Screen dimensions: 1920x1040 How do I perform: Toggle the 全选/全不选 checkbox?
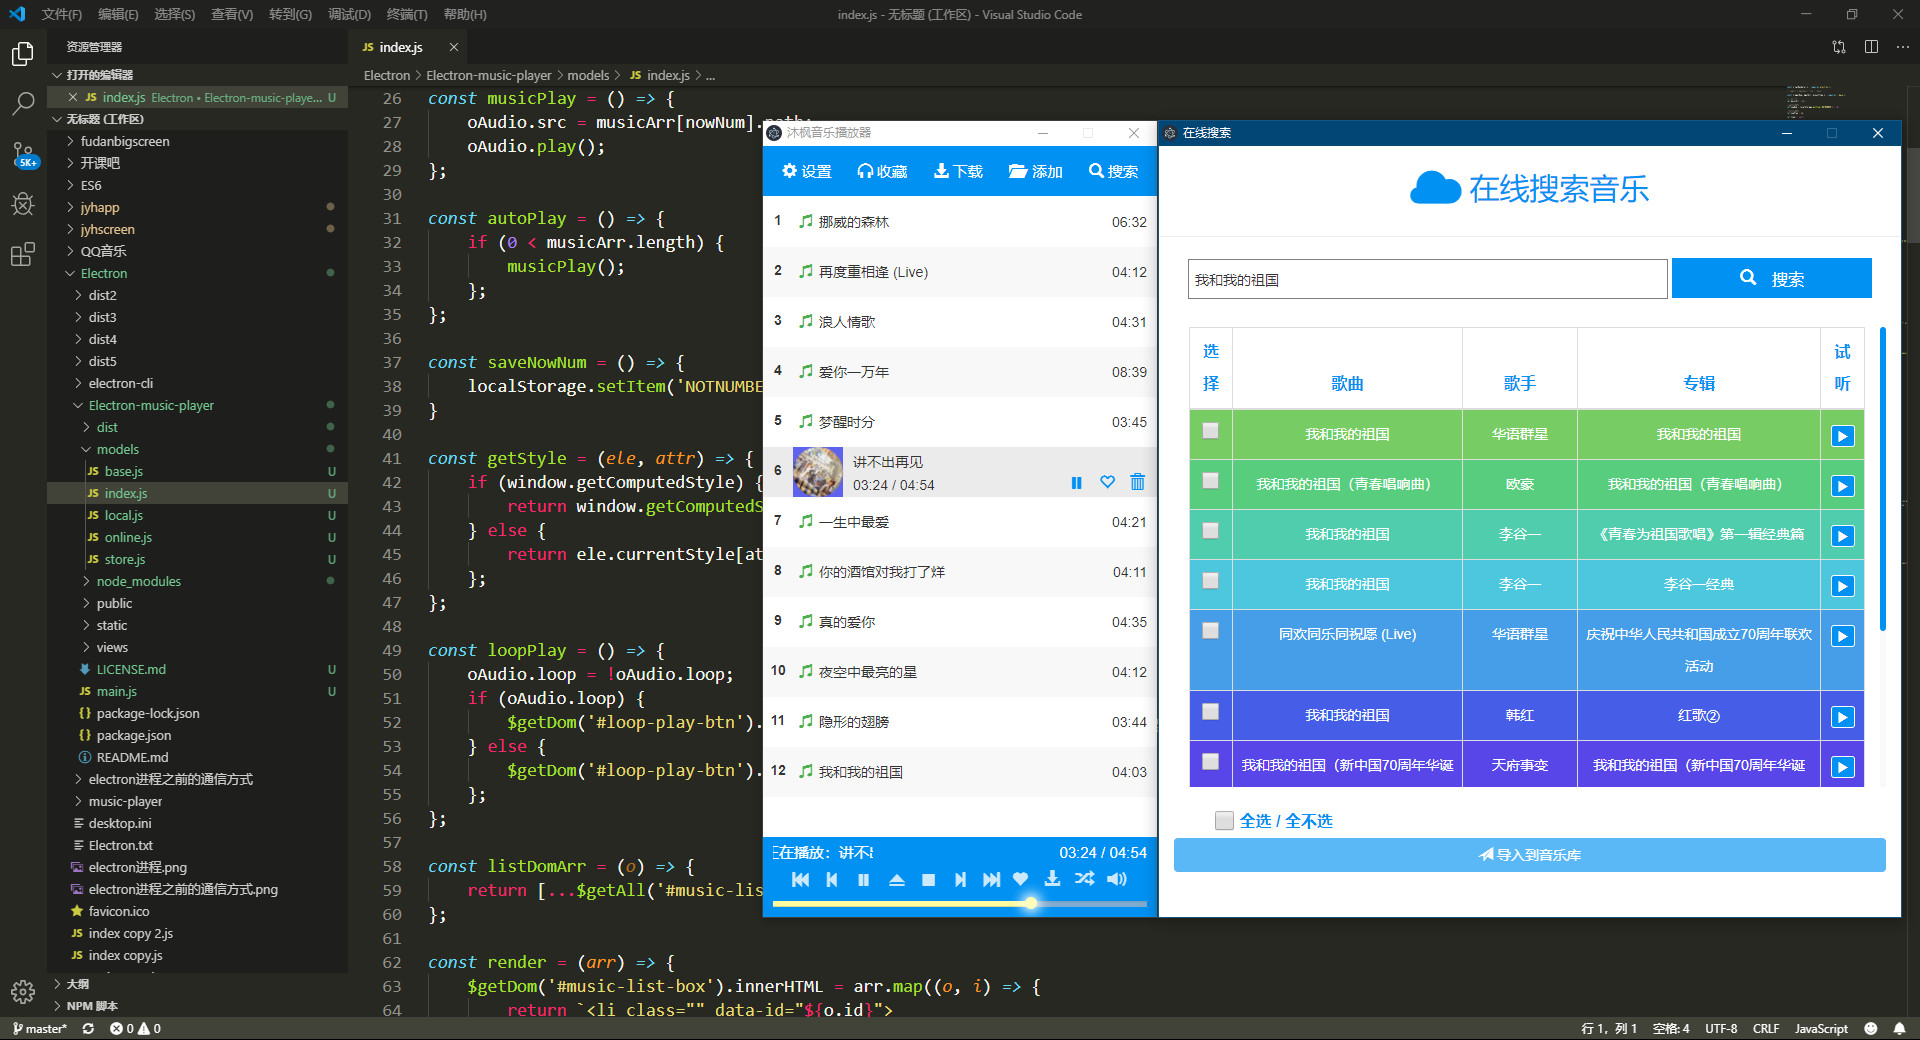point(1224,821)
